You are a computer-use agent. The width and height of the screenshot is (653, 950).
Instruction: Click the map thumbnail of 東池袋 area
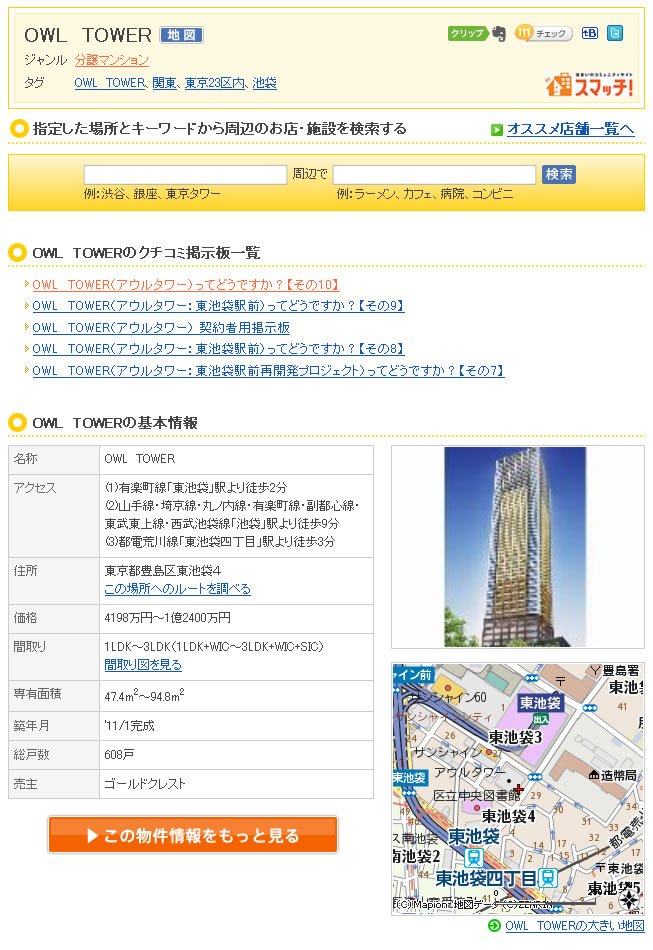[x=517, y=788]
